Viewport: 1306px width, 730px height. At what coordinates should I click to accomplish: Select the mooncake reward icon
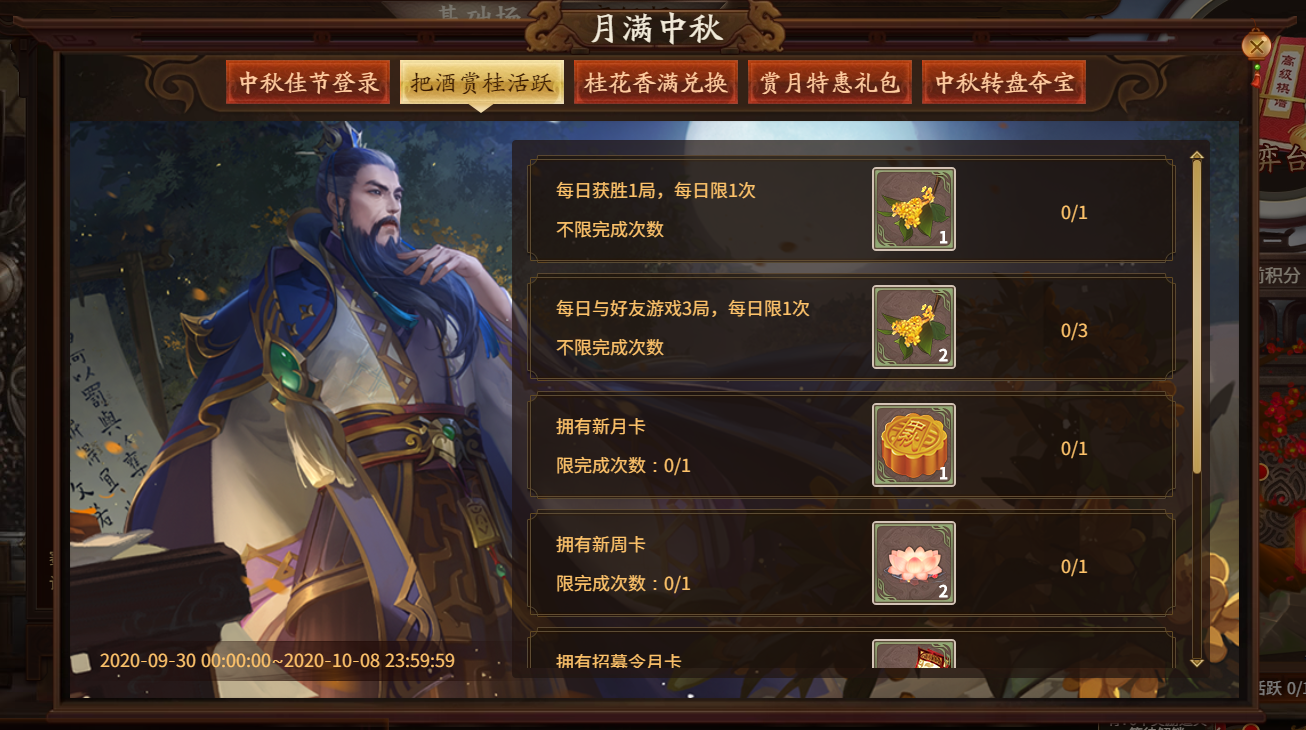(x=914, y=445)
